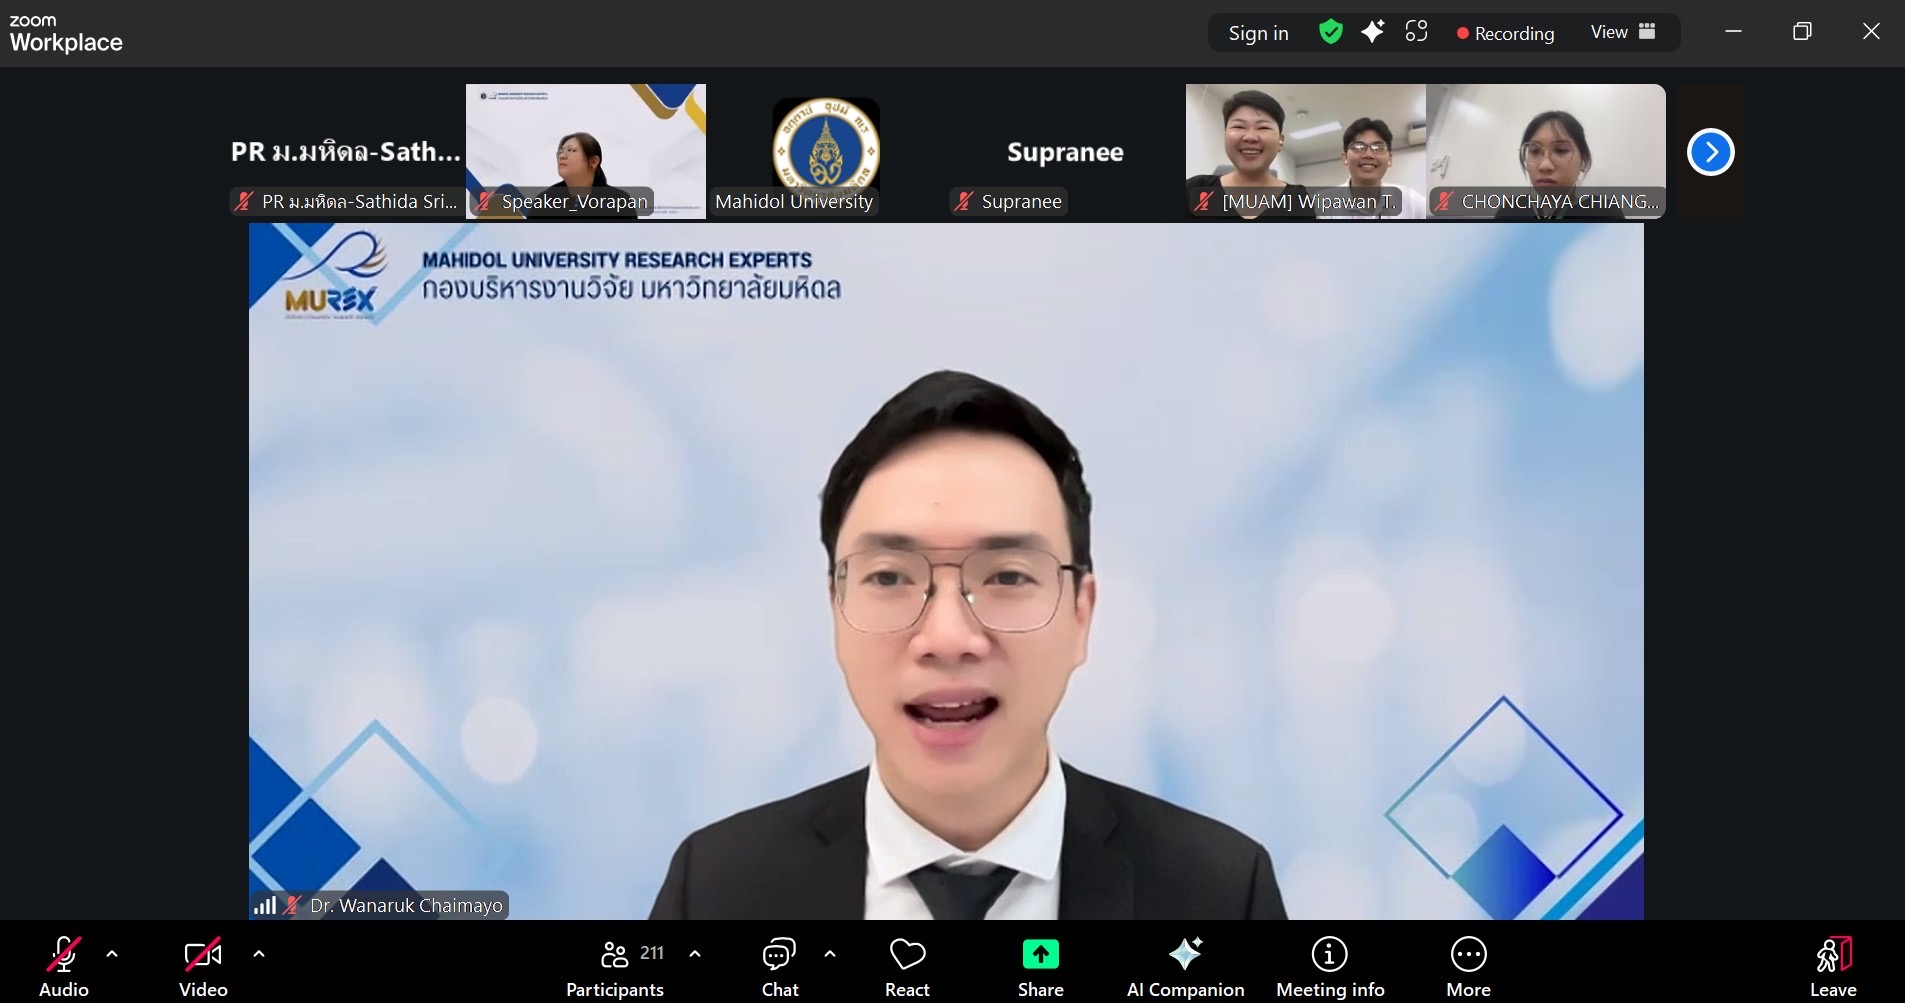Open the React emoji menu
The image size is (1905, 1003).
(x=907, y=967)
